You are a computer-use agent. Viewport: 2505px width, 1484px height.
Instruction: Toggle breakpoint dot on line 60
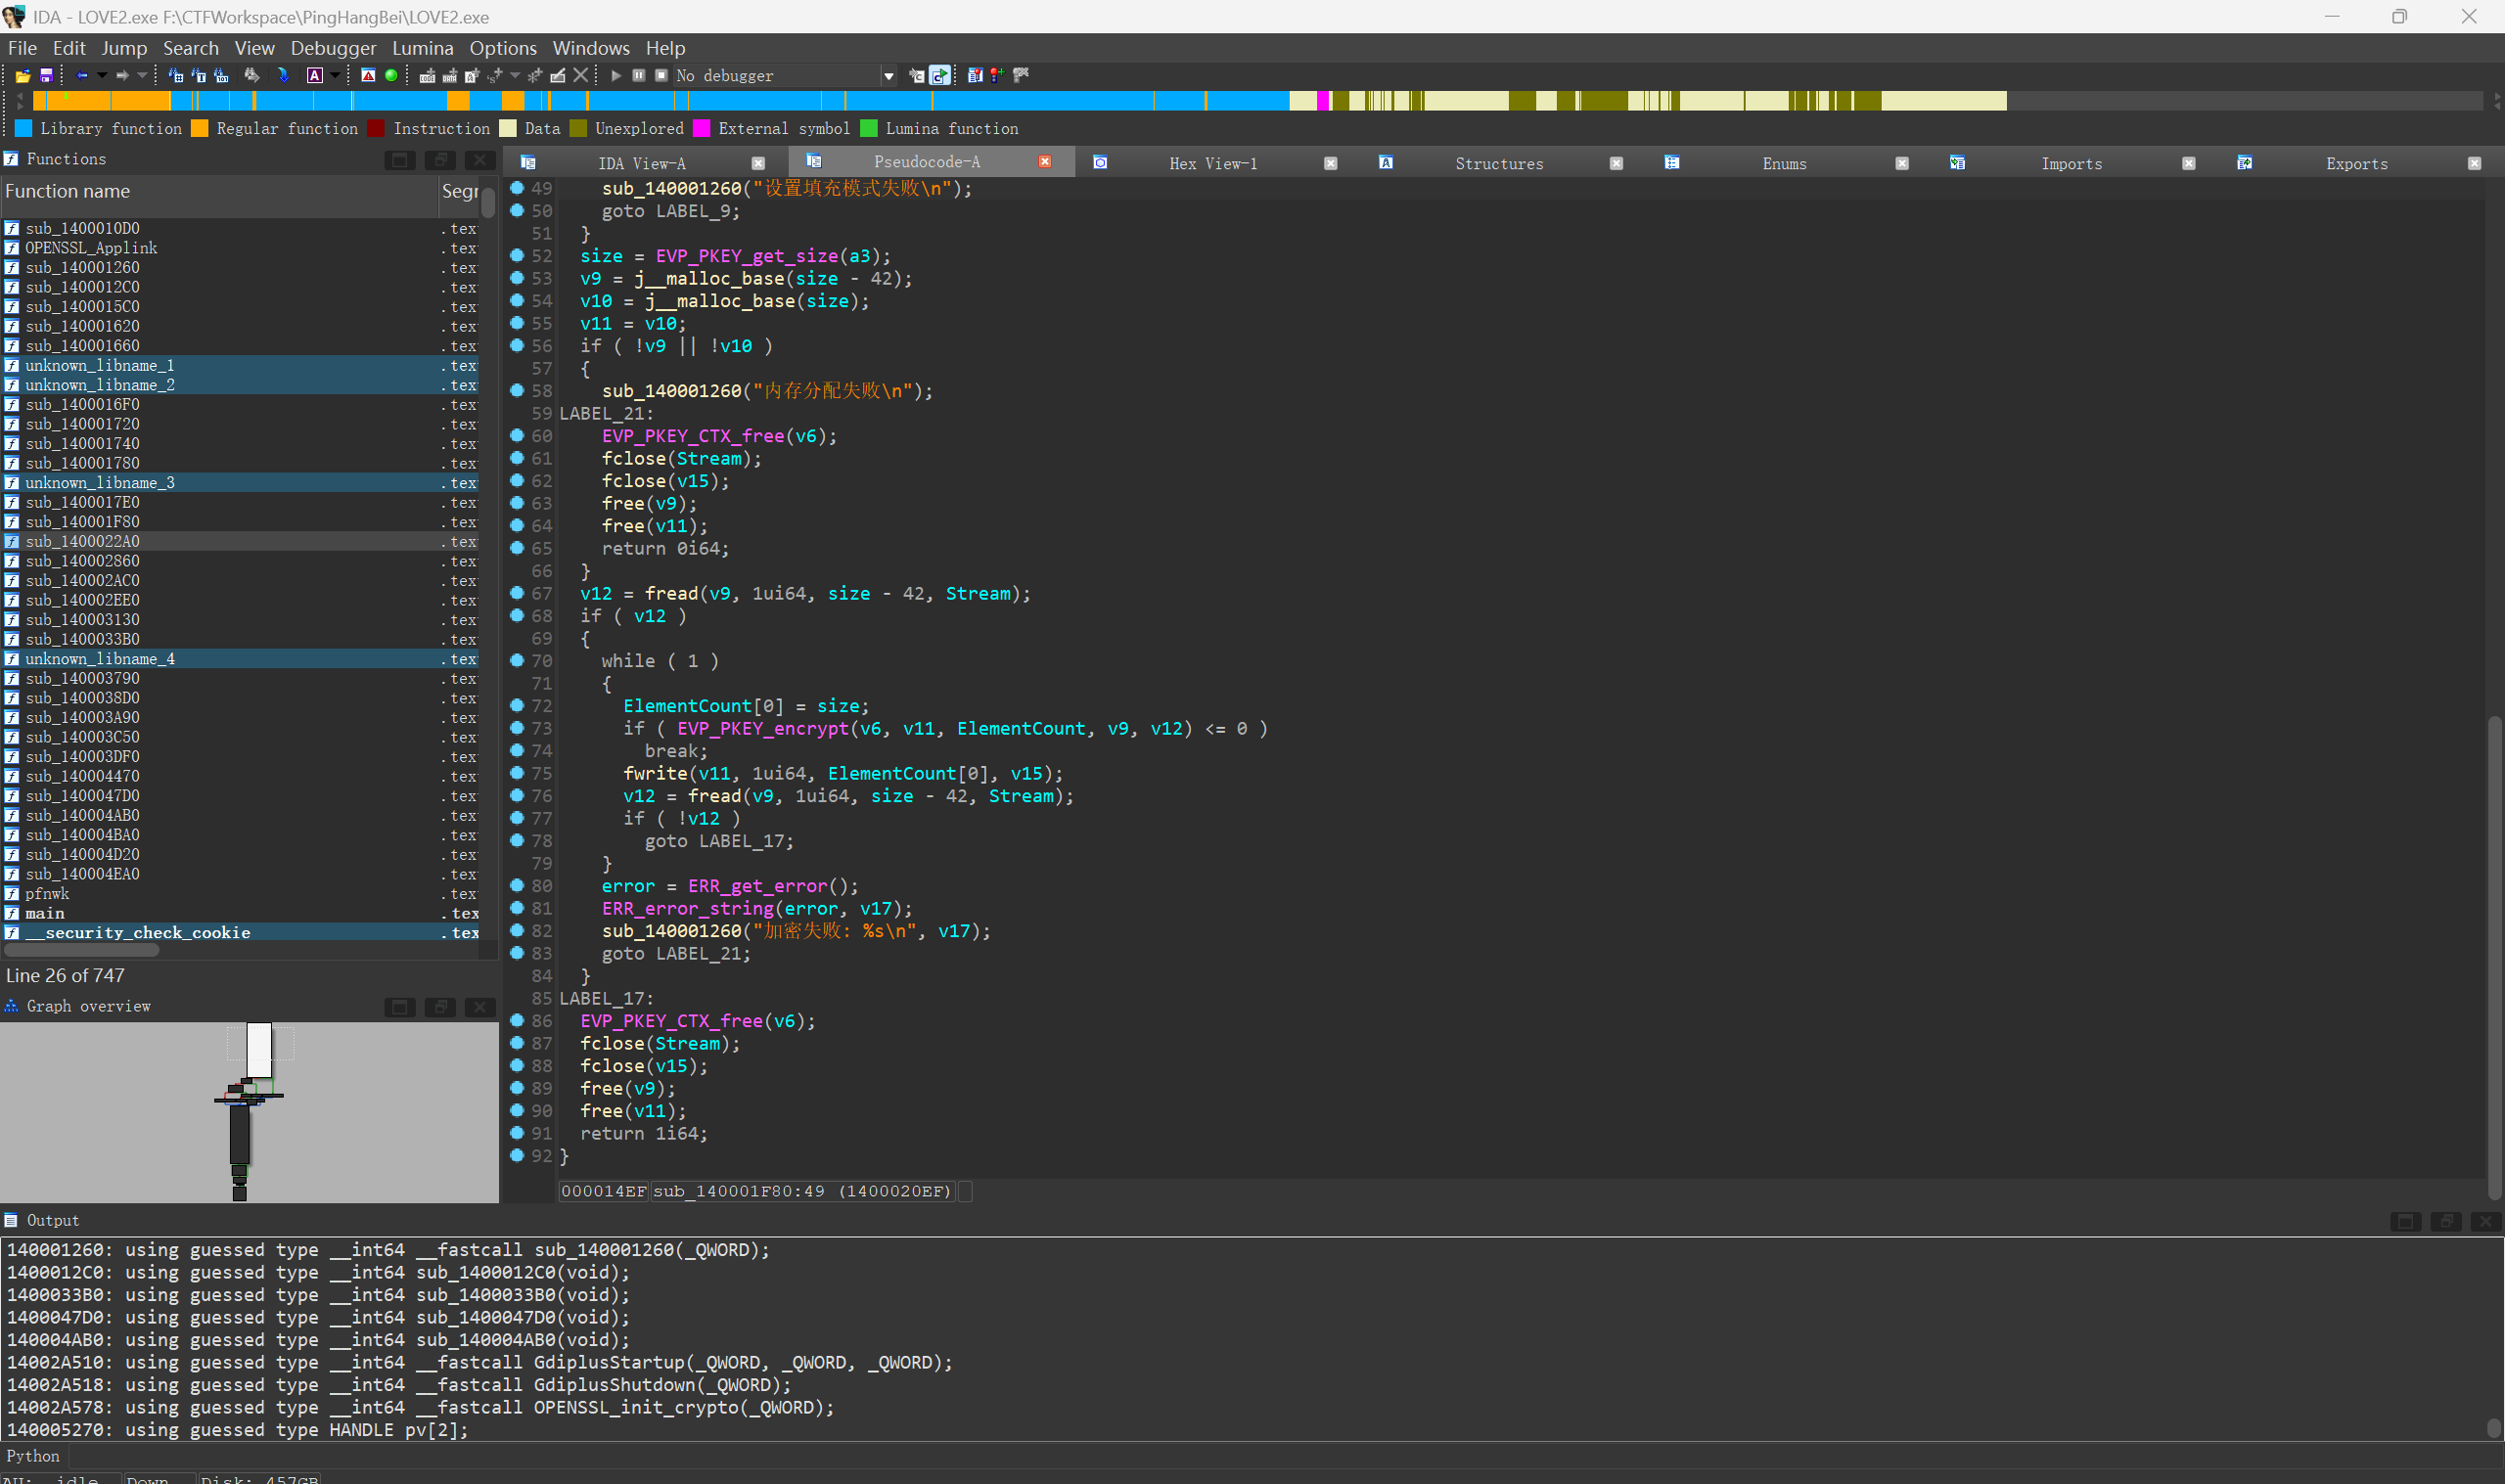point(517,435)
